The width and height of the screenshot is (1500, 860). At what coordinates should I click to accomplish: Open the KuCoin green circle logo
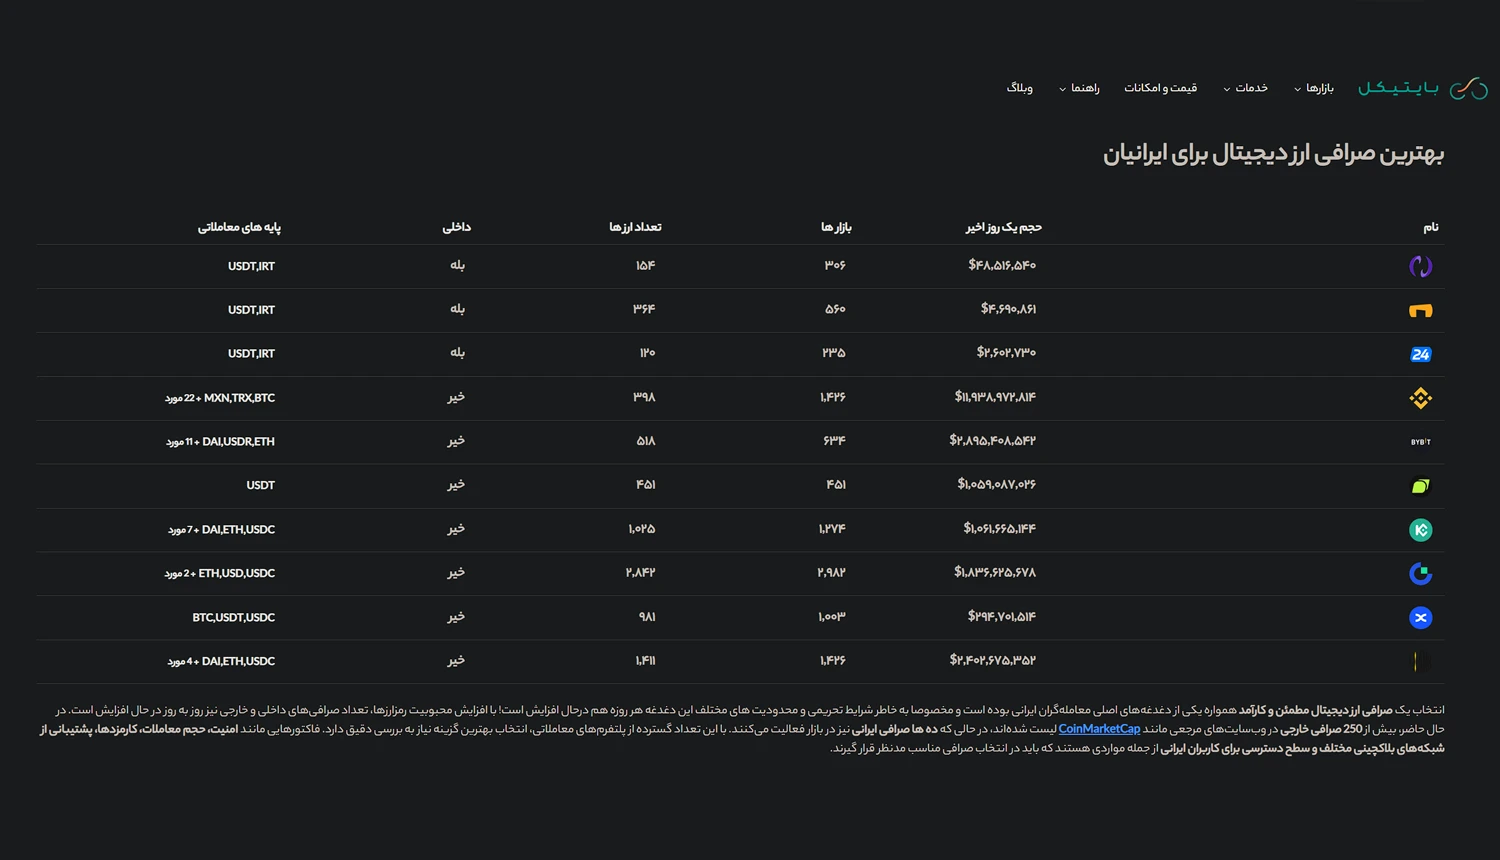pyautogui.click(x=1420, y=530)
